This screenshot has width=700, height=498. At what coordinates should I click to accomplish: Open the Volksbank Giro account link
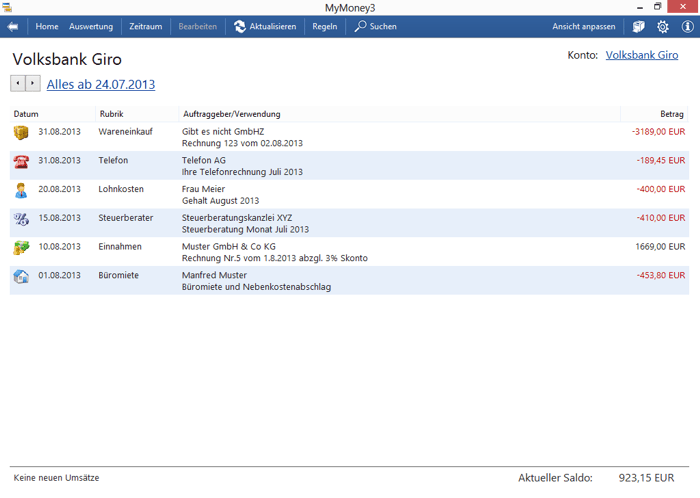click(641, 55)
